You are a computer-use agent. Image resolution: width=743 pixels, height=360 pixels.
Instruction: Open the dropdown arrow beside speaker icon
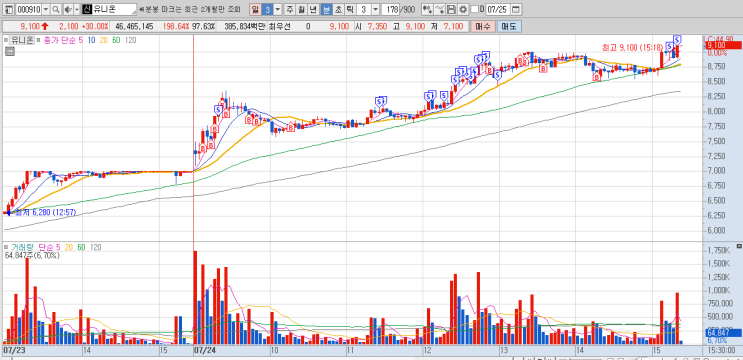tap(76, 9)
